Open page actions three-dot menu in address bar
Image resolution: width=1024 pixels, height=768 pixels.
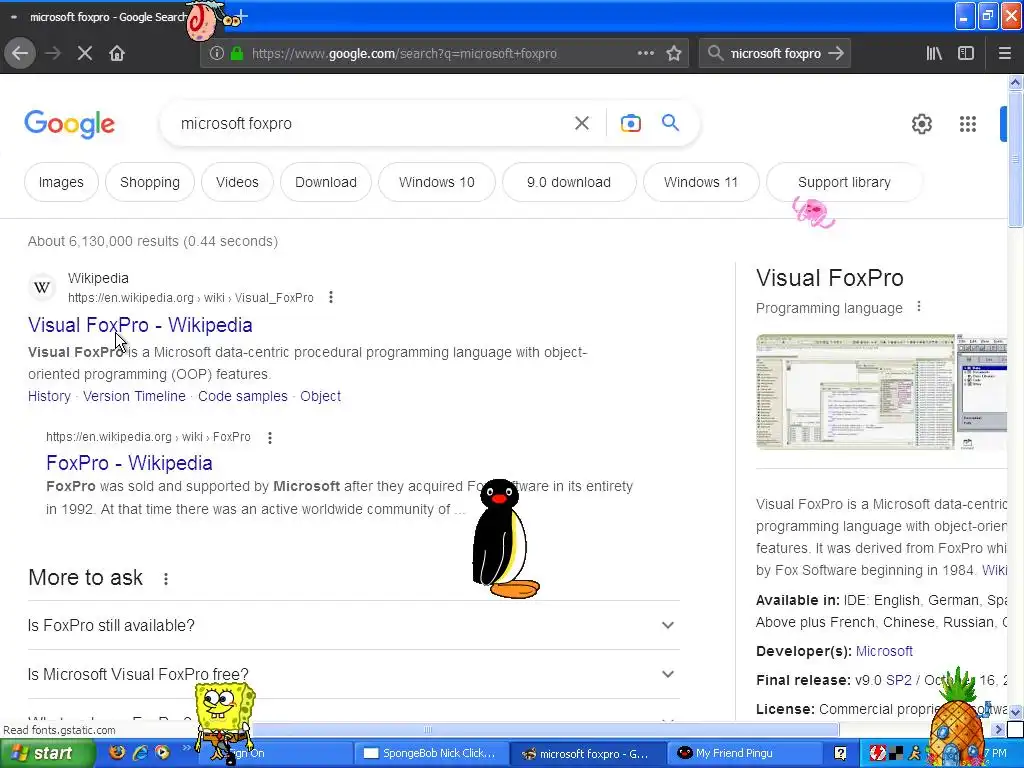tap(645, 53)
